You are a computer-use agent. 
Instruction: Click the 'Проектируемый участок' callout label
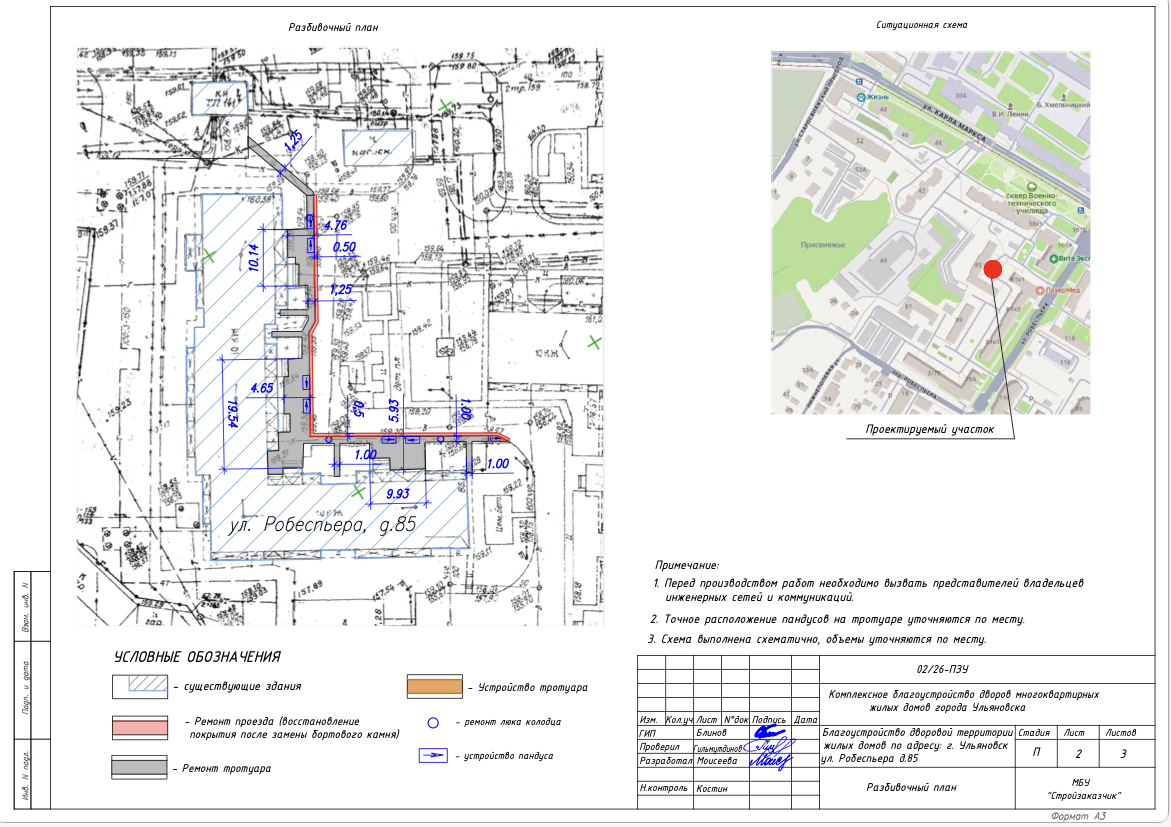pos(930,430)
